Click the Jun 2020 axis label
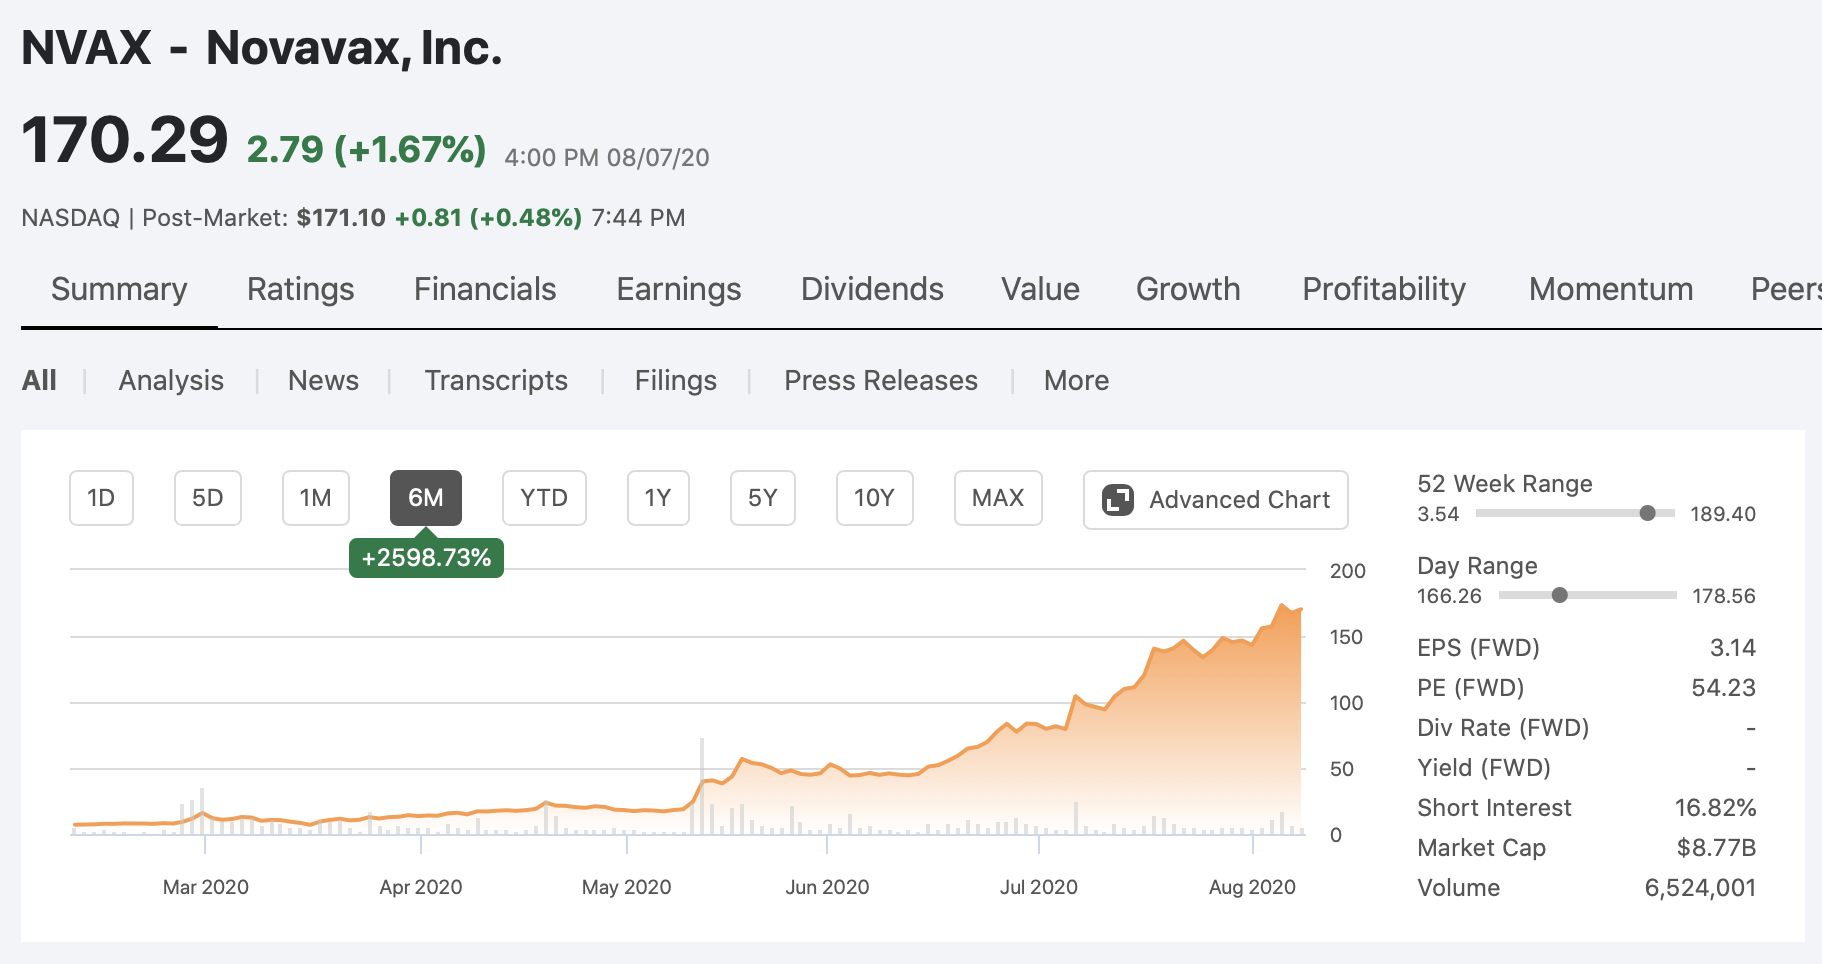The image size is (1822, 964). [827, 886]
